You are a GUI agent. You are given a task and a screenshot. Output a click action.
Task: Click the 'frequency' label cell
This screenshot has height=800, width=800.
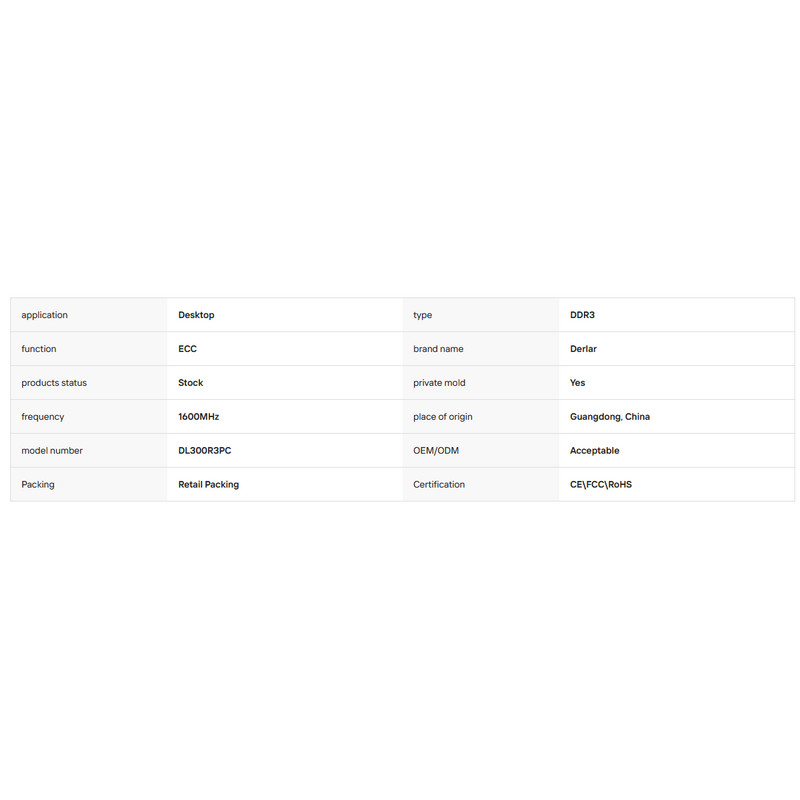pos(89,417)
